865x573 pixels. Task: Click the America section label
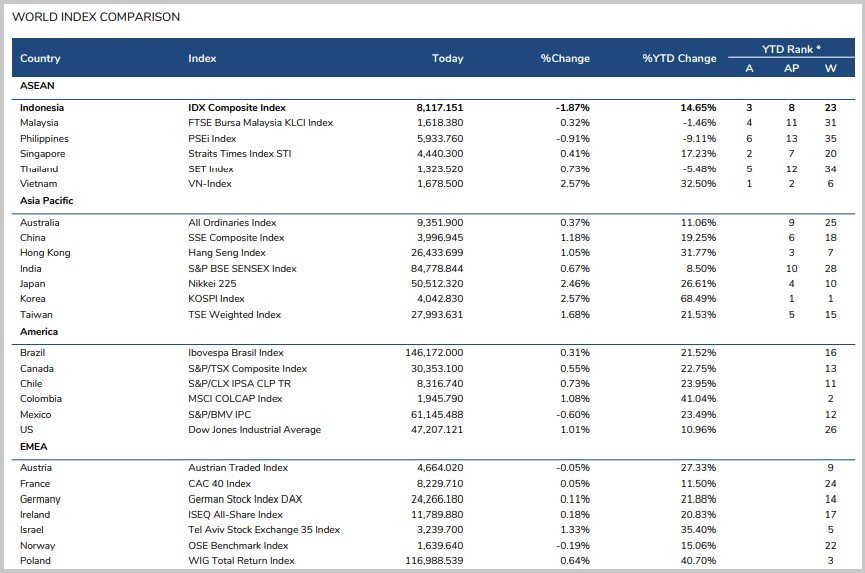39,332
